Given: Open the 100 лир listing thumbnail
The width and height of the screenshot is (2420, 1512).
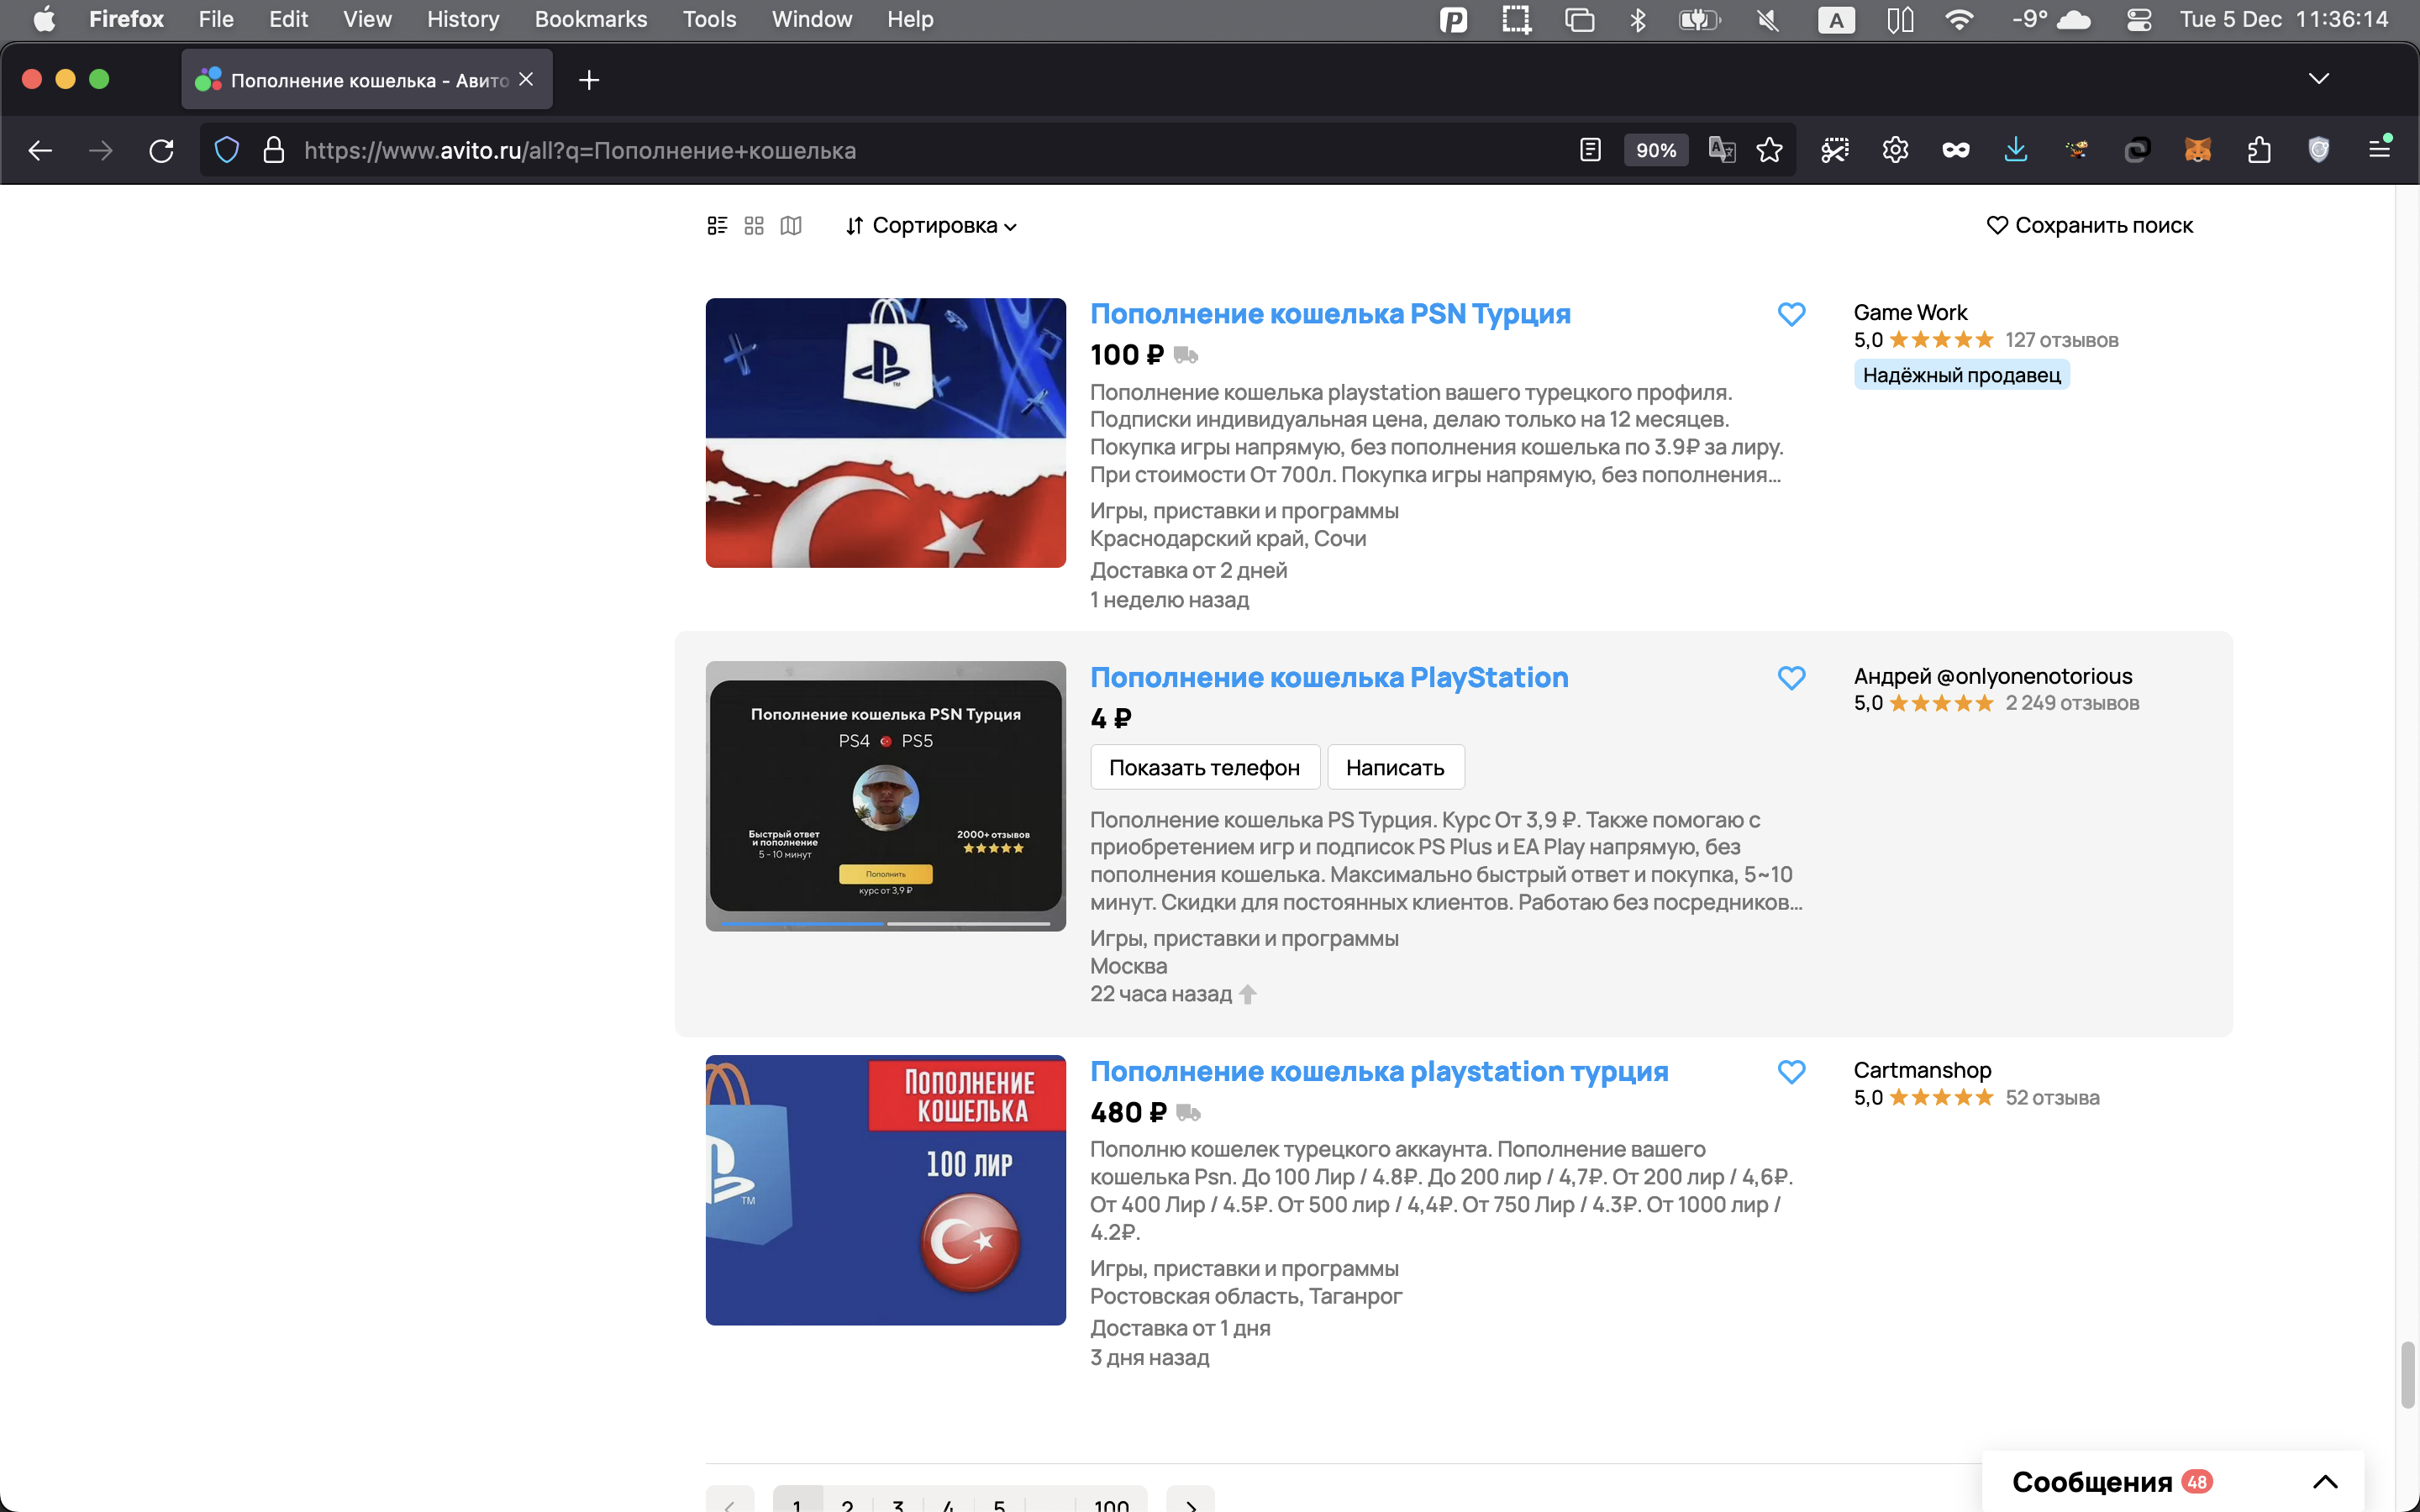Looking at the screenshot, I should tap(885, 1190).
